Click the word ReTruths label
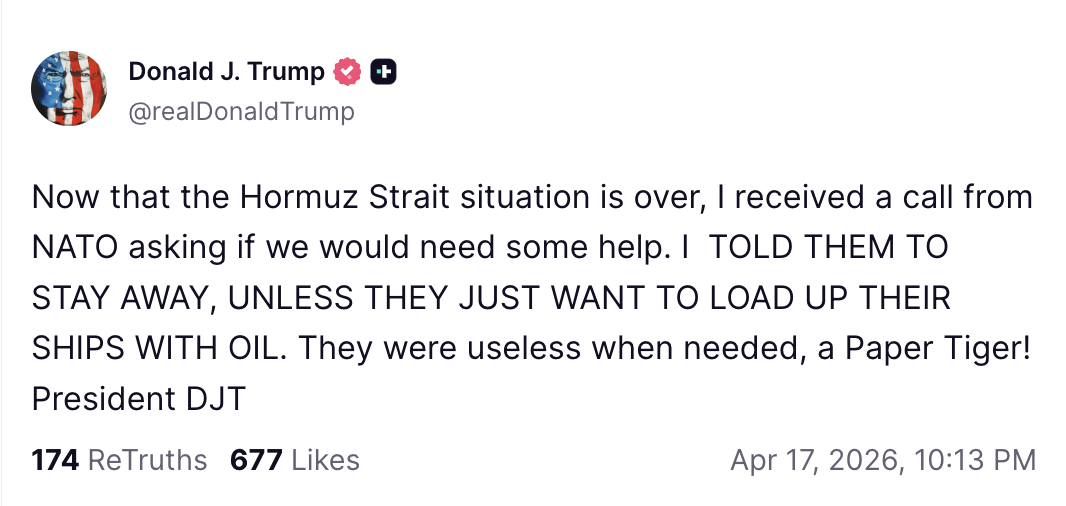This screenshot has height=506, width=1066. tap(147, 460)
